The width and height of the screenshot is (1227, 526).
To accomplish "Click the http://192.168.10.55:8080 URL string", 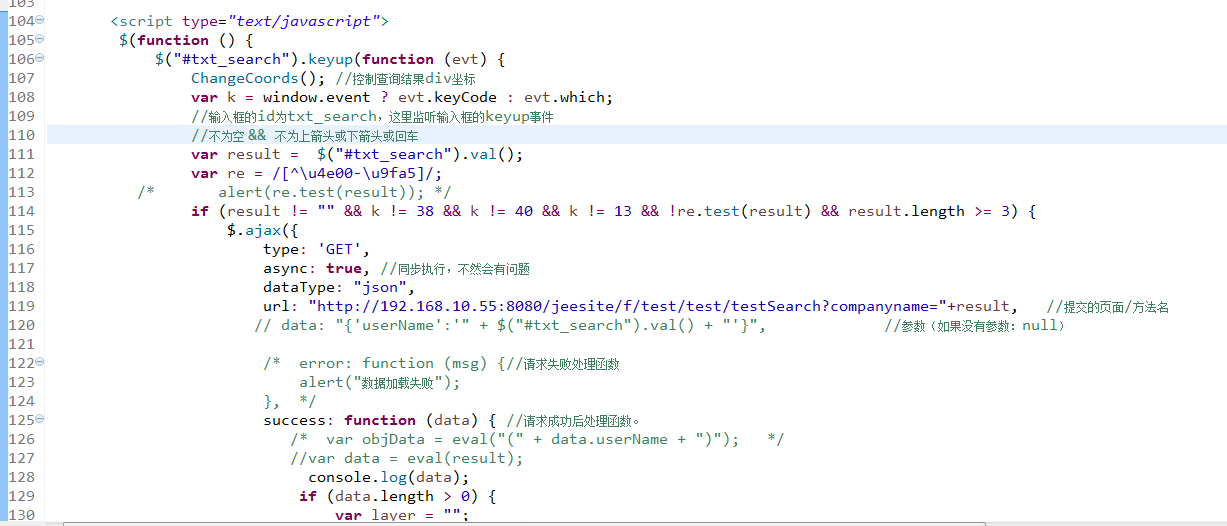I will 627,306.
